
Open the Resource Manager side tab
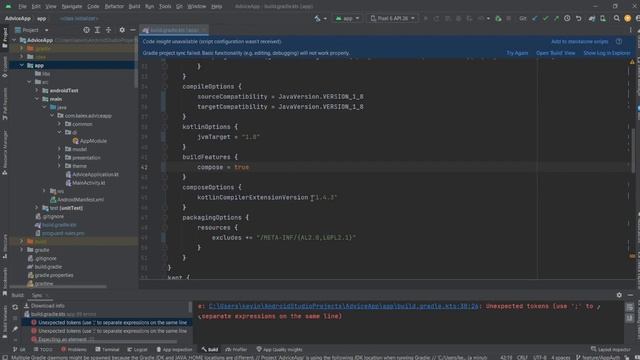pos(5,153)
